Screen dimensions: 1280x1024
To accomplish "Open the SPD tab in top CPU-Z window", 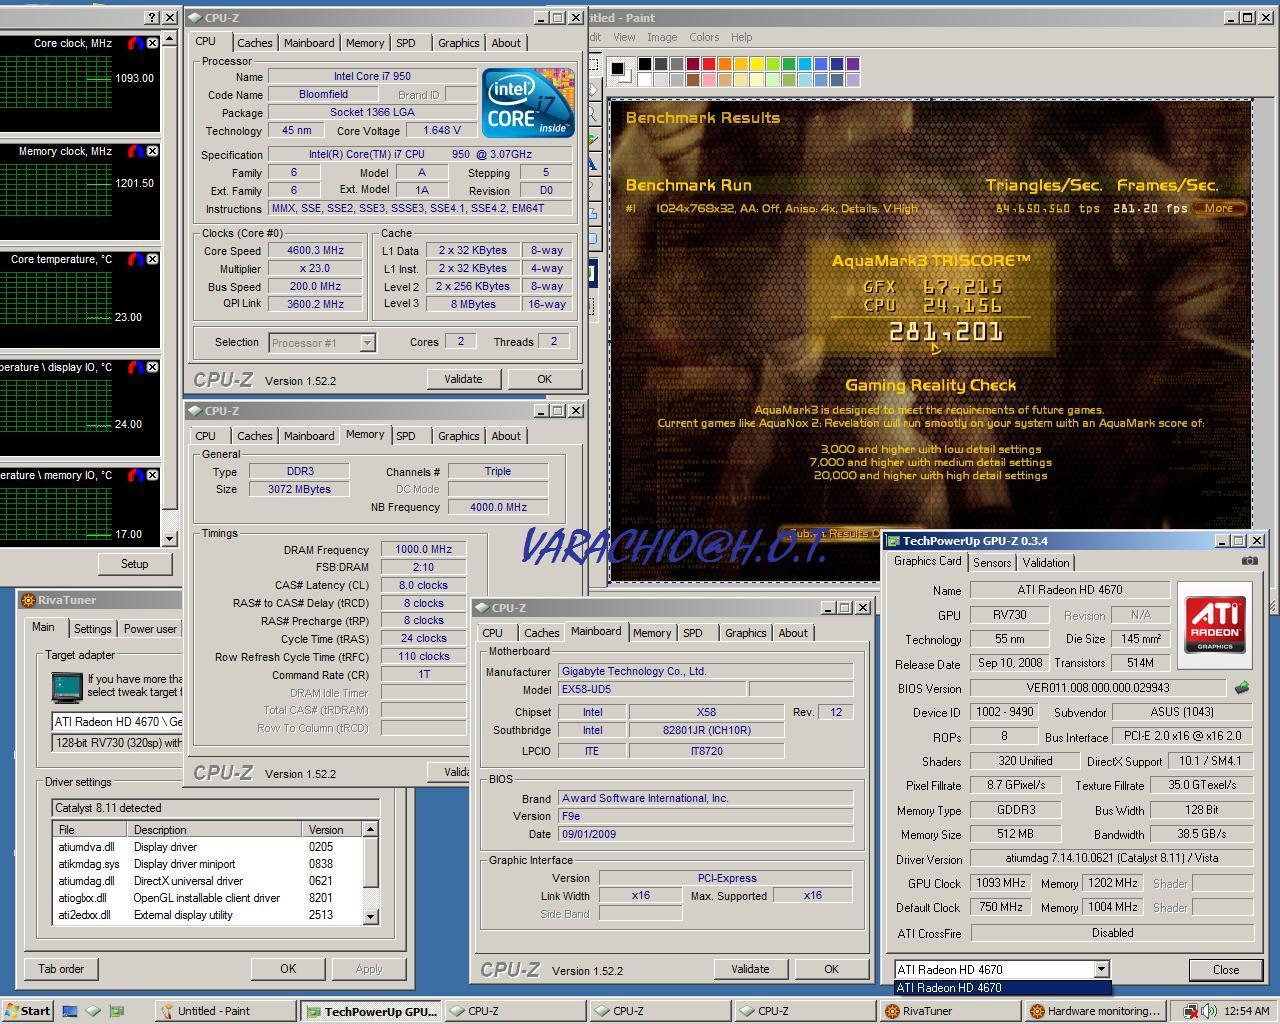I will [405, 43].
